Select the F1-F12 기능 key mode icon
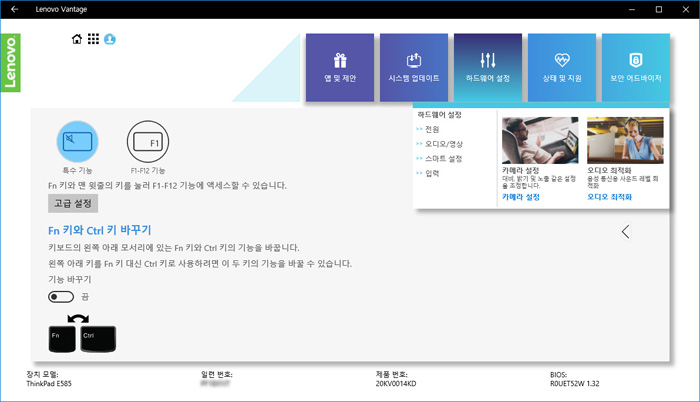 click(x=148, y=142)
